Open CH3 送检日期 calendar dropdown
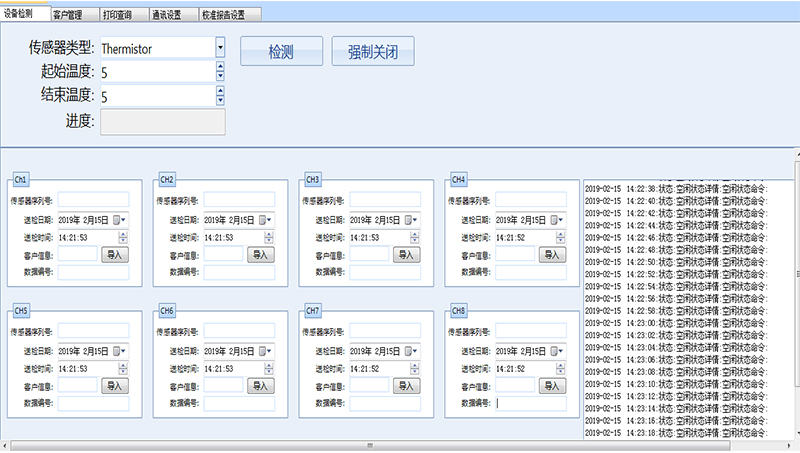This screenshot has height=453, width=800. (412, 220)
